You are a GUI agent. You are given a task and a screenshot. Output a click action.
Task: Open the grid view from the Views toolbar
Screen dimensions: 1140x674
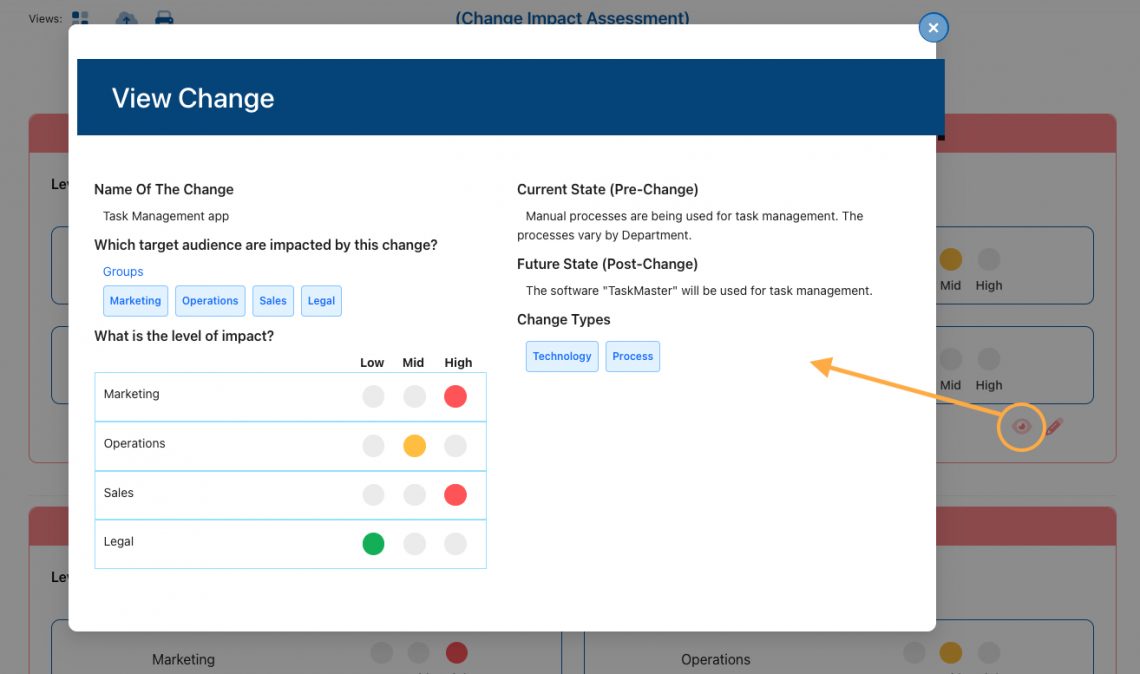pos(78,17)
